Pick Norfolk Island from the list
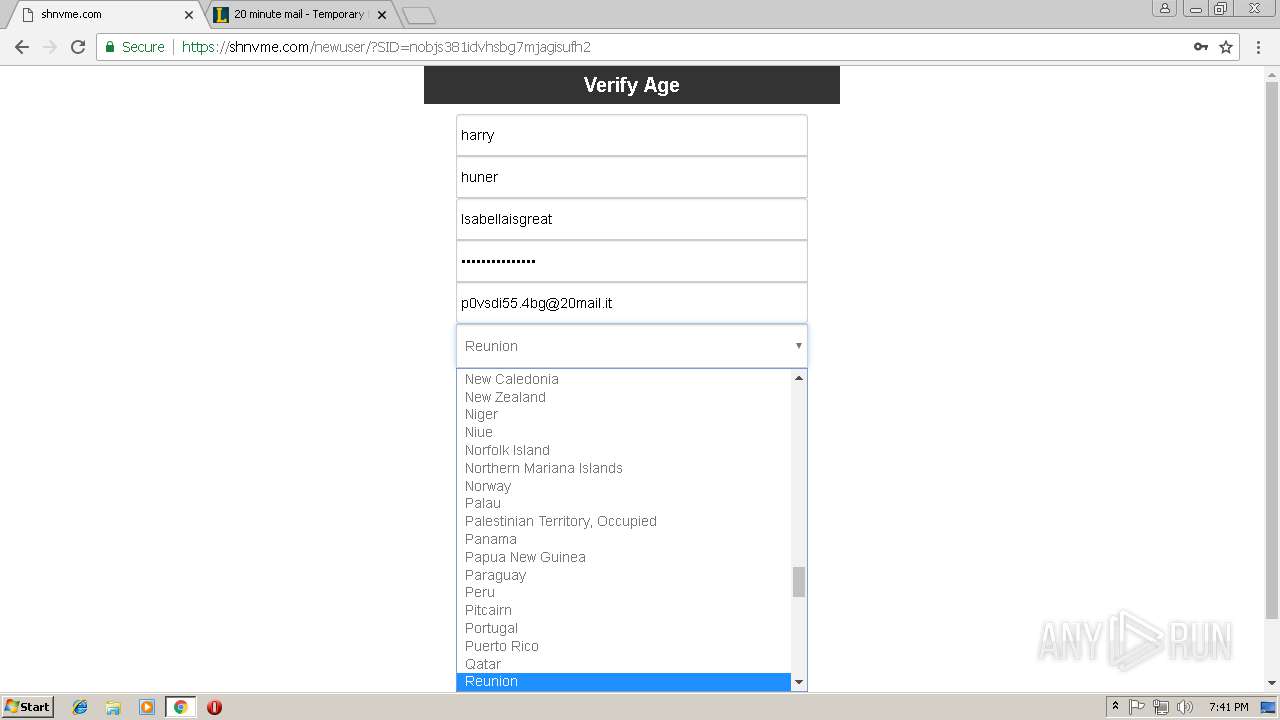The image size is (1280, 720). coord(624,450)
